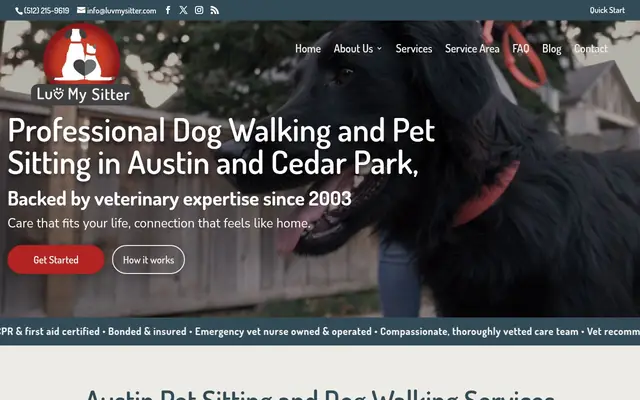
Task: Click info@luvmysitter.com email link
Action: click(121, 11)
